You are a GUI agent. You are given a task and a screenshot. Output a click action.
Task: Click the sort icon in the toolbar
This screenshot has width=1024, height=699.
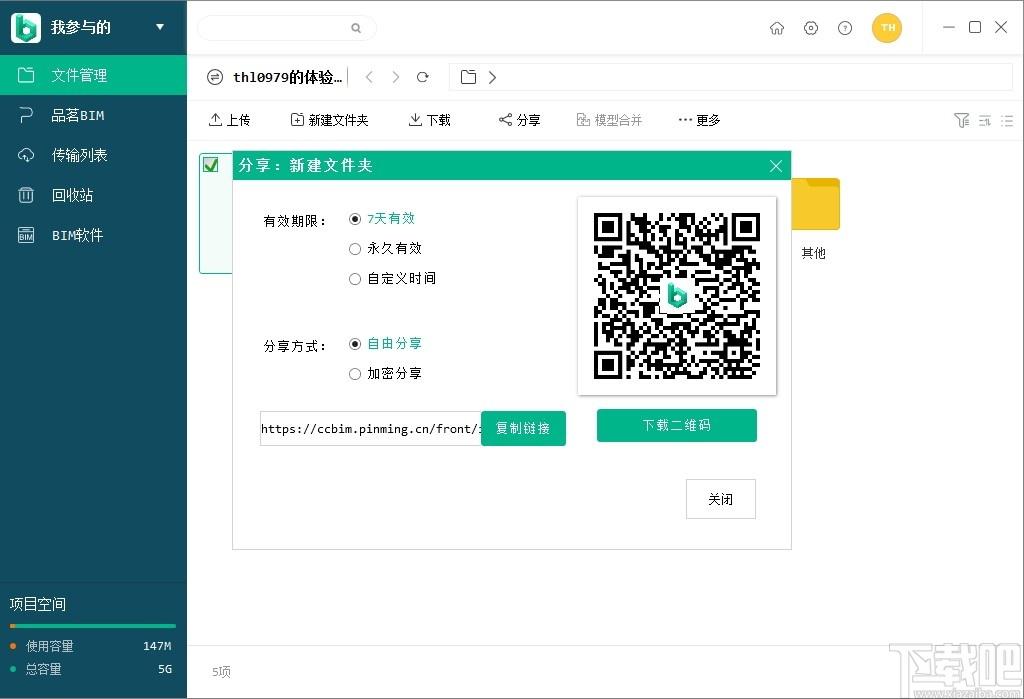tap(985, 120)
